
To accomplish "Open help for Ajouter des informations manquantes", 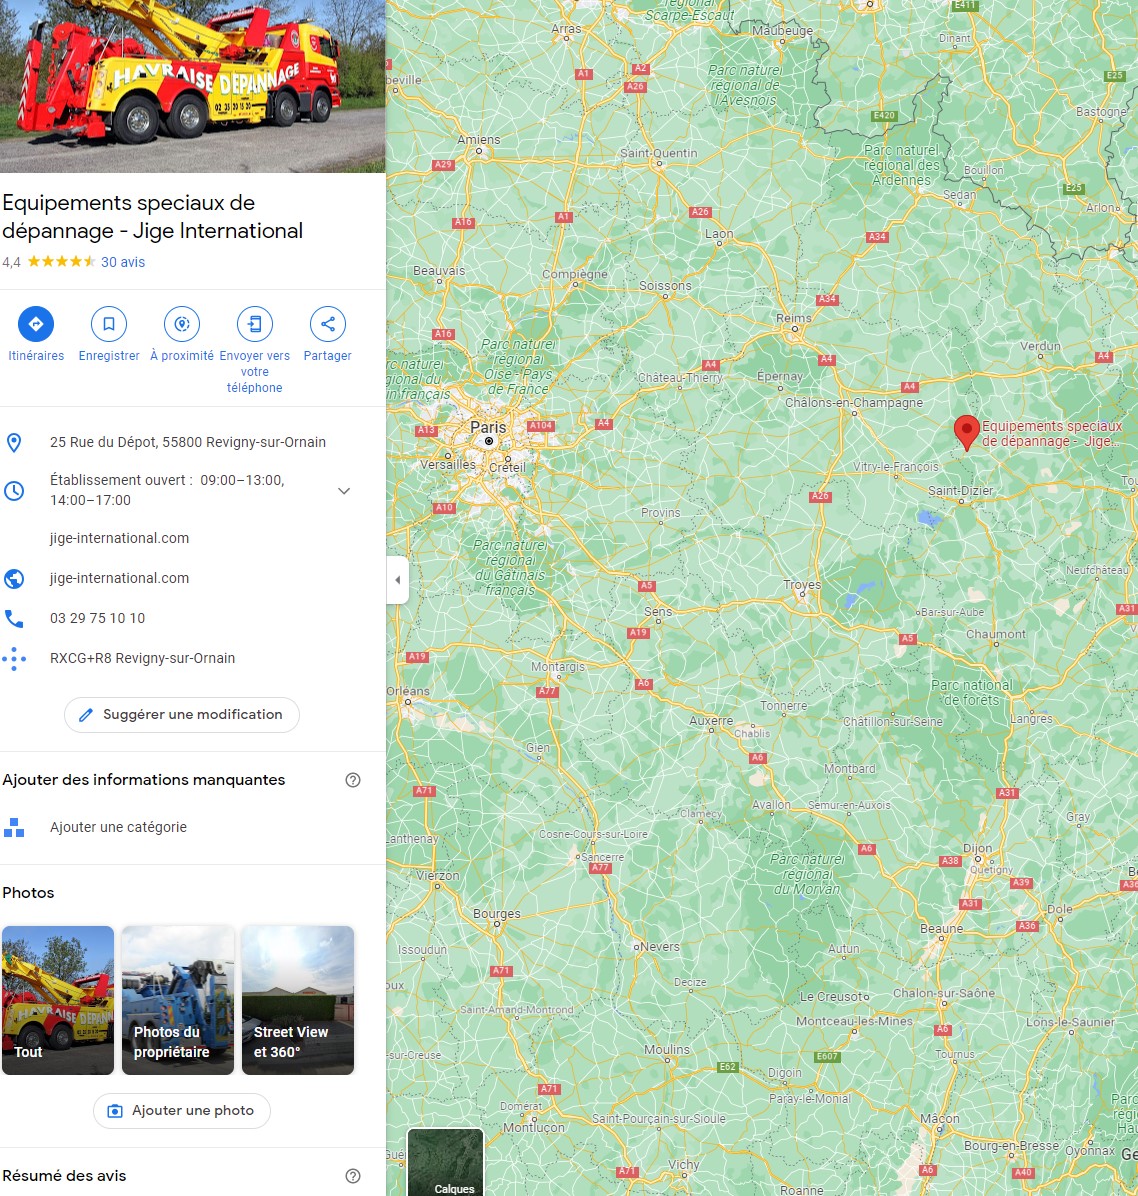I will (x=352, y=780).
